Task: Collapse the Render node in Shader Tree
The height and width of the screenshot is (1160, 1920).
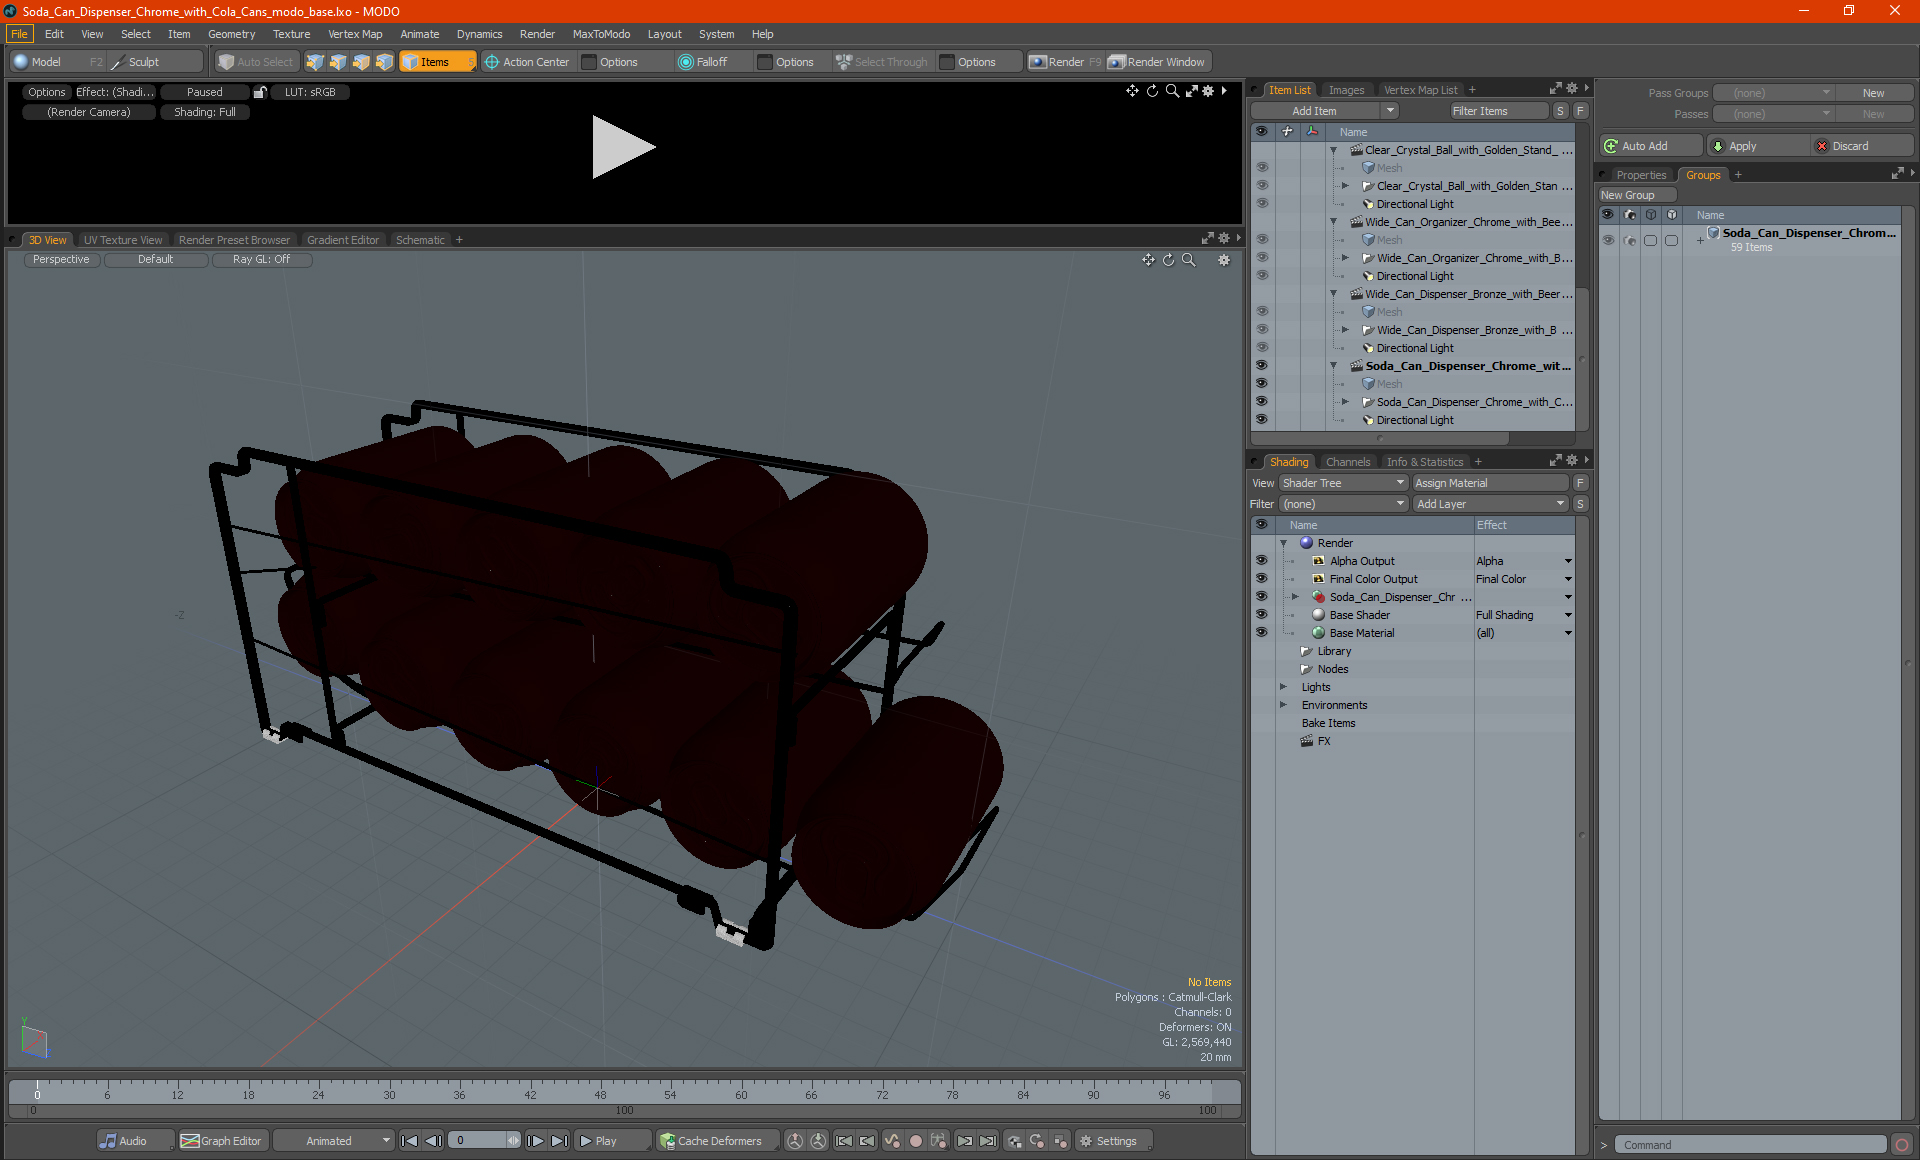Action: 1283,543
